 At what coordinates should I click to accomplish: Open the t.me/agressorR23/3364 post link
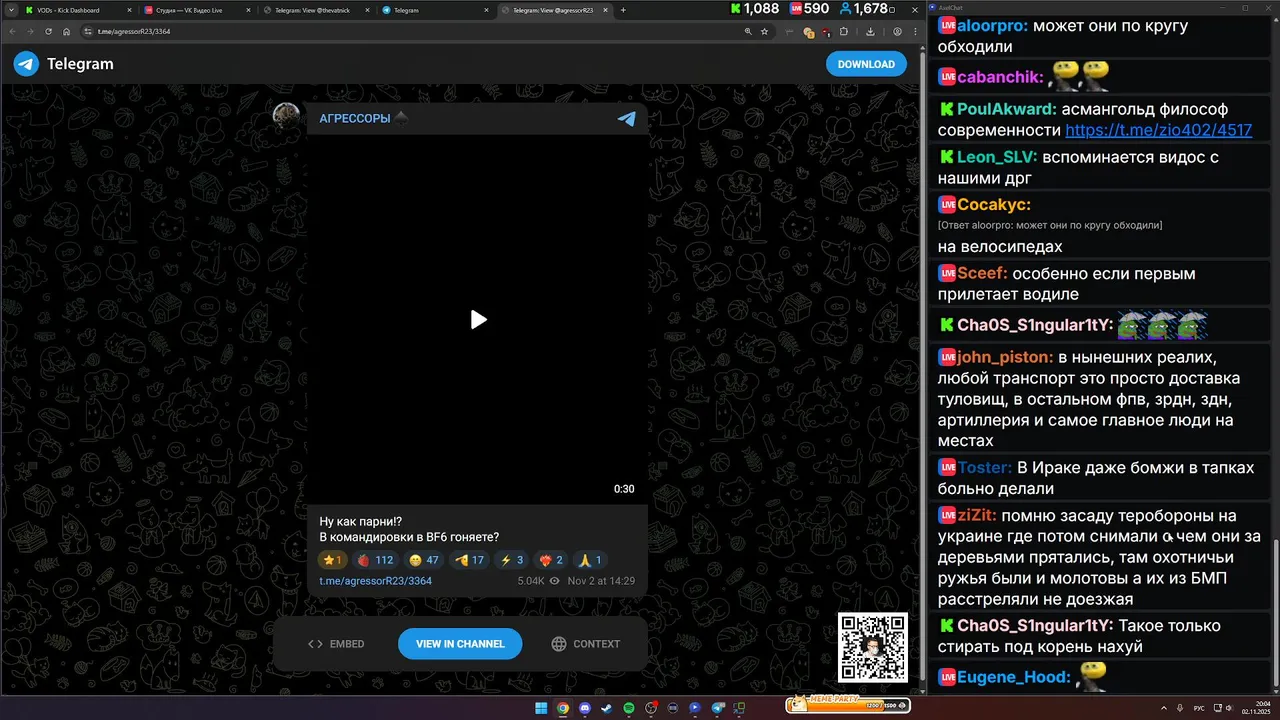(375, 581)
